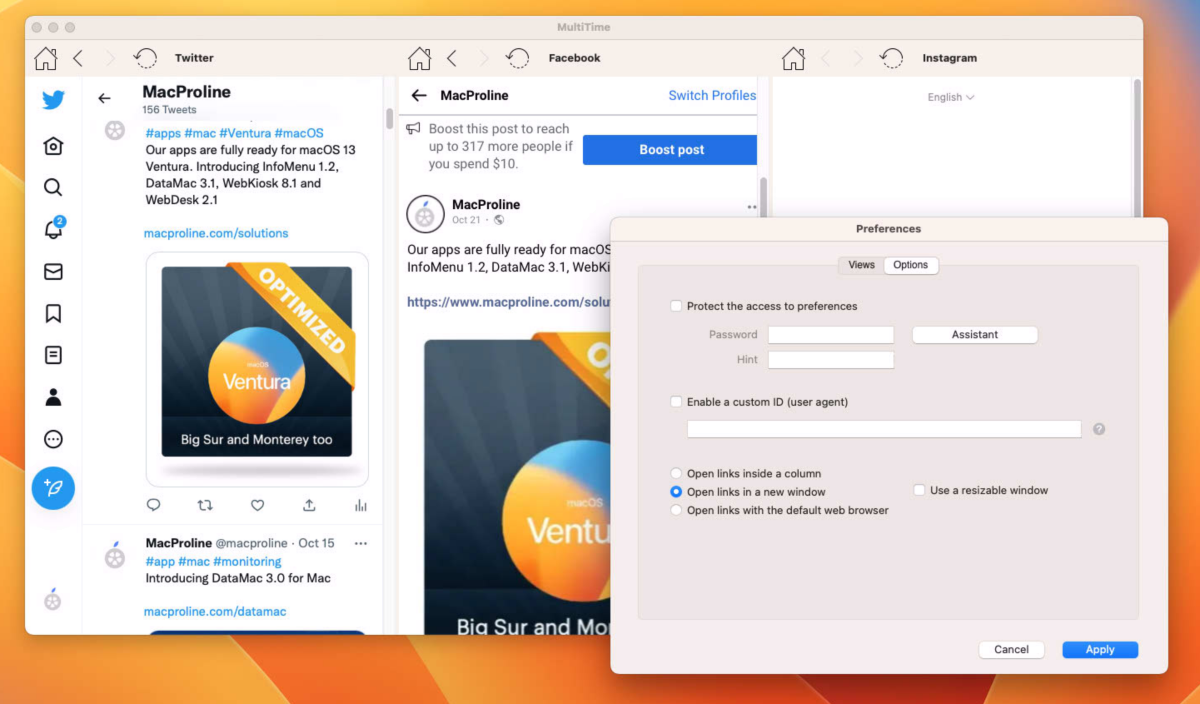This screenshot has width=1200, height=704.
Task: Open Twitter Lists icon
Action: point(53,355)
